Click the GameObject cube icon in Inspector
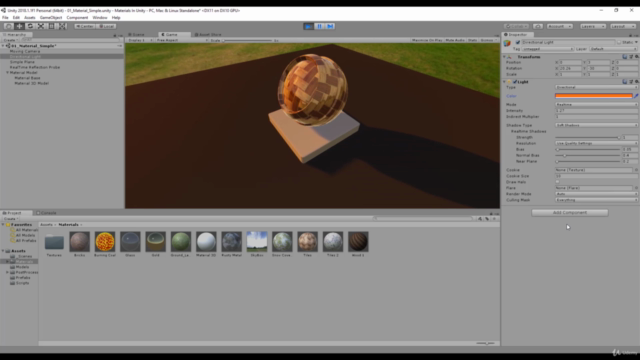This screenshot has width=640, height=360. pos(507,43)
